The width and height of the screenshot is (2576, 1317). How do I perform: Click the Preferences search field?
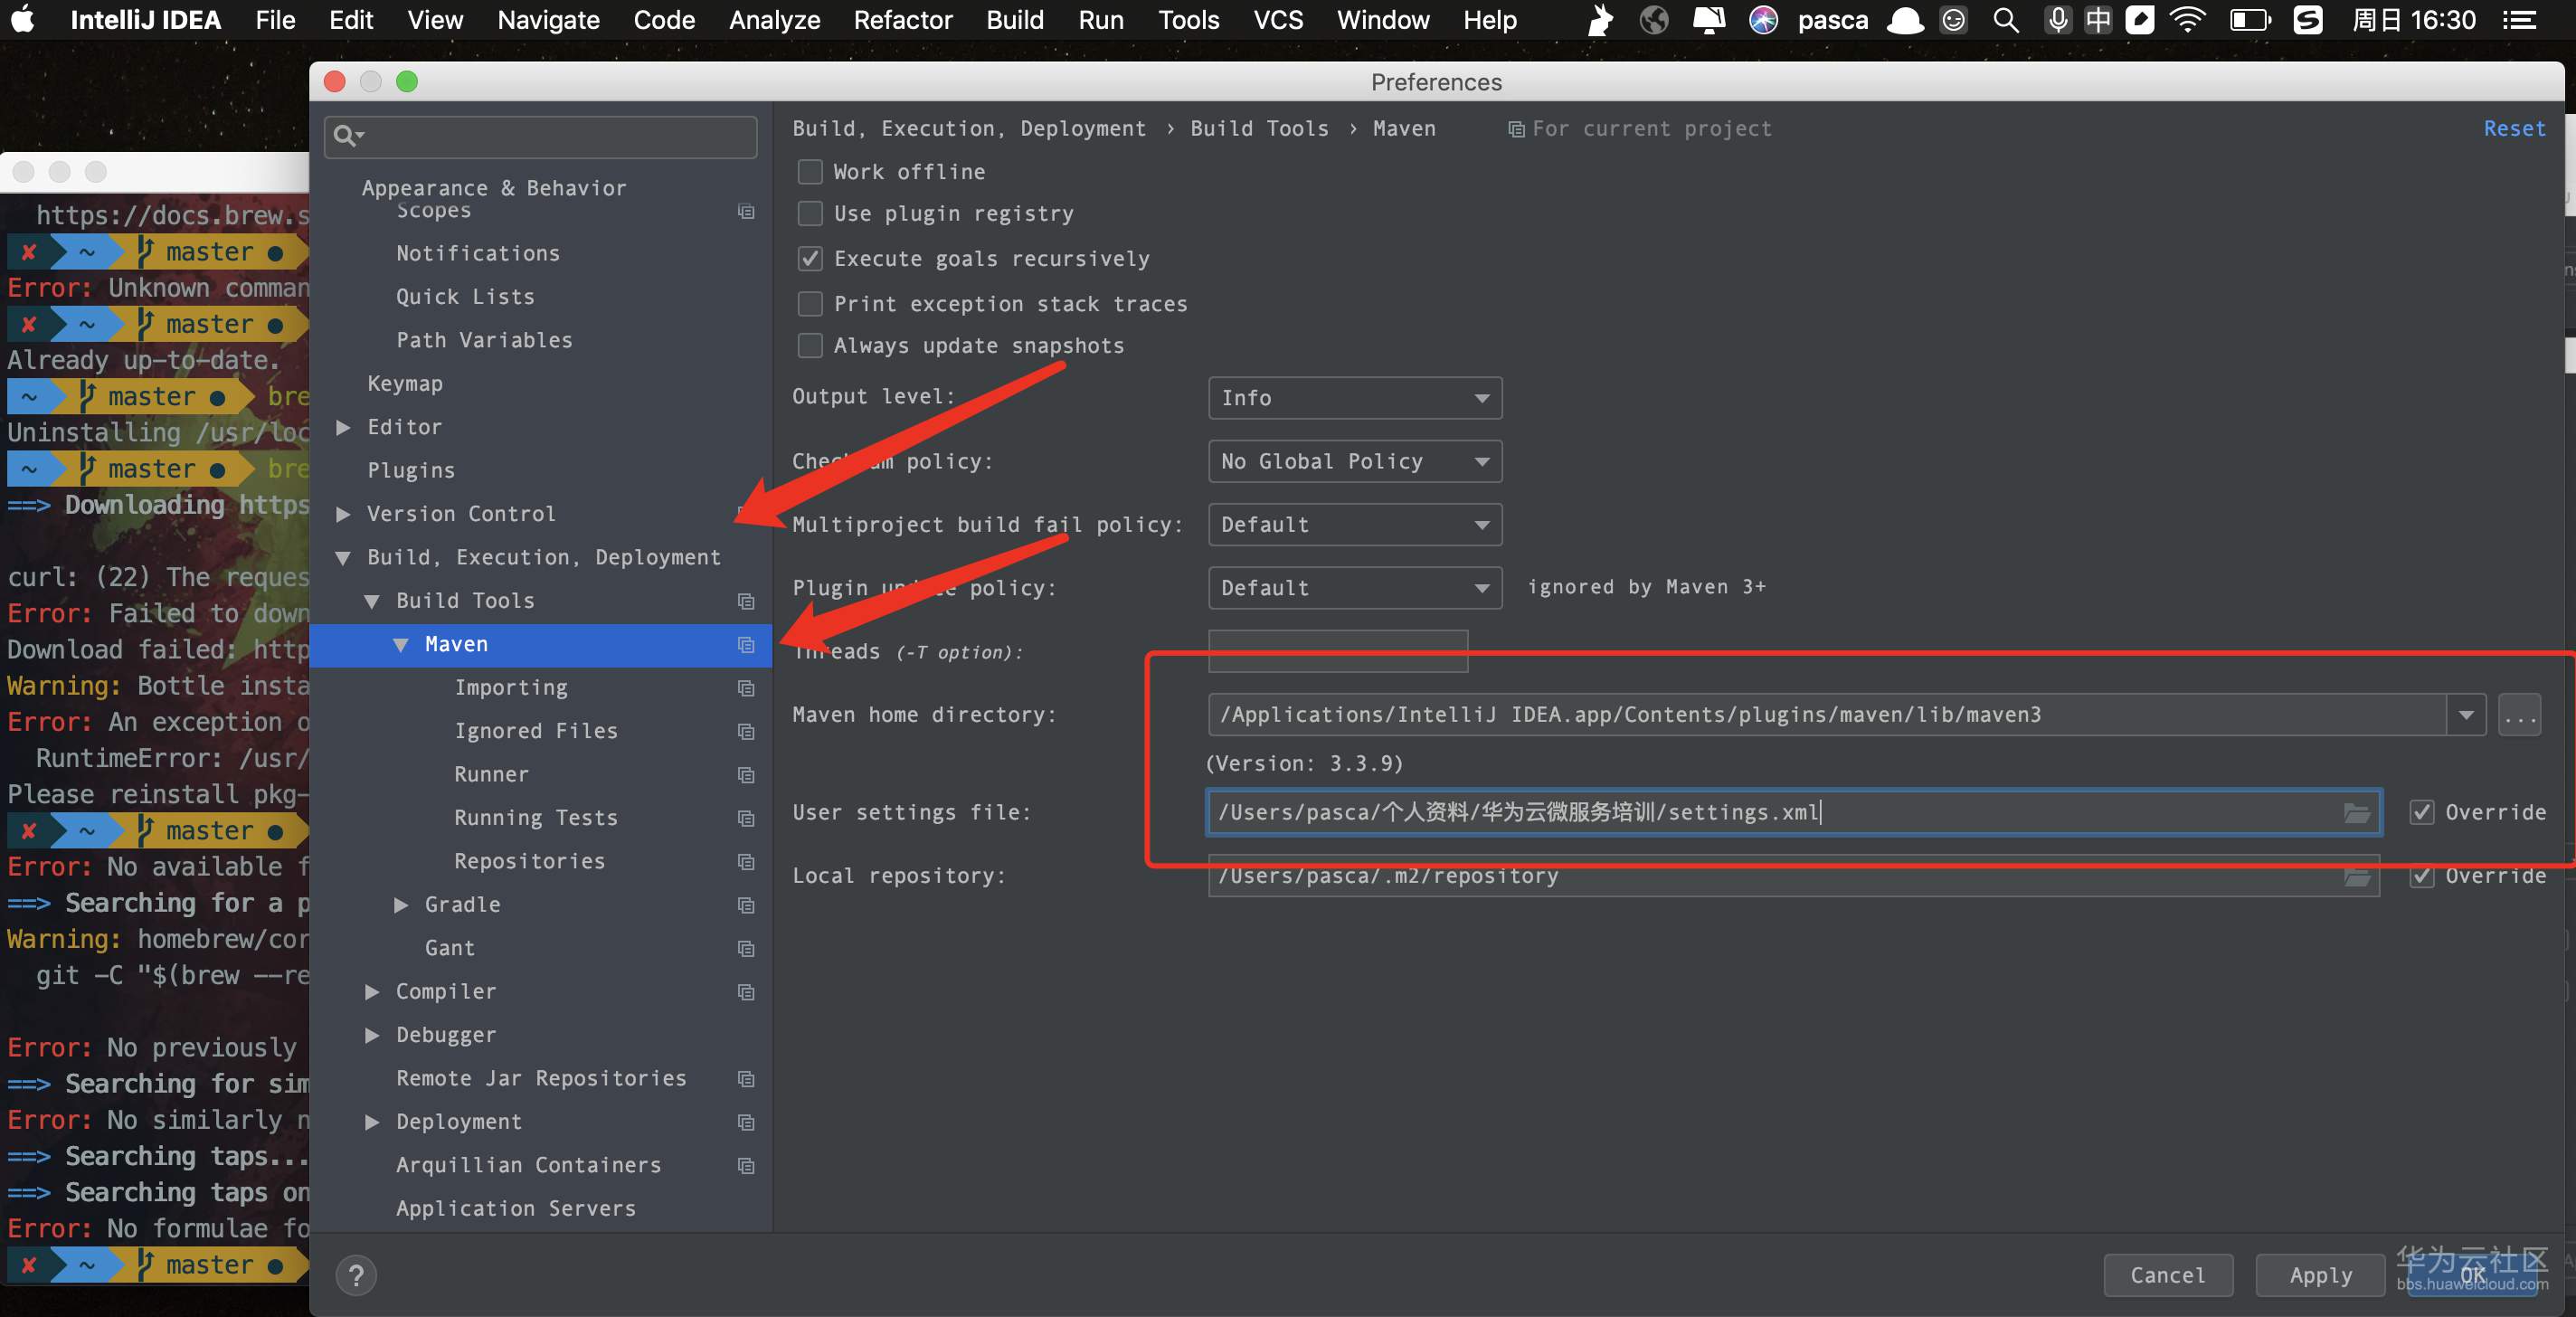541,135
